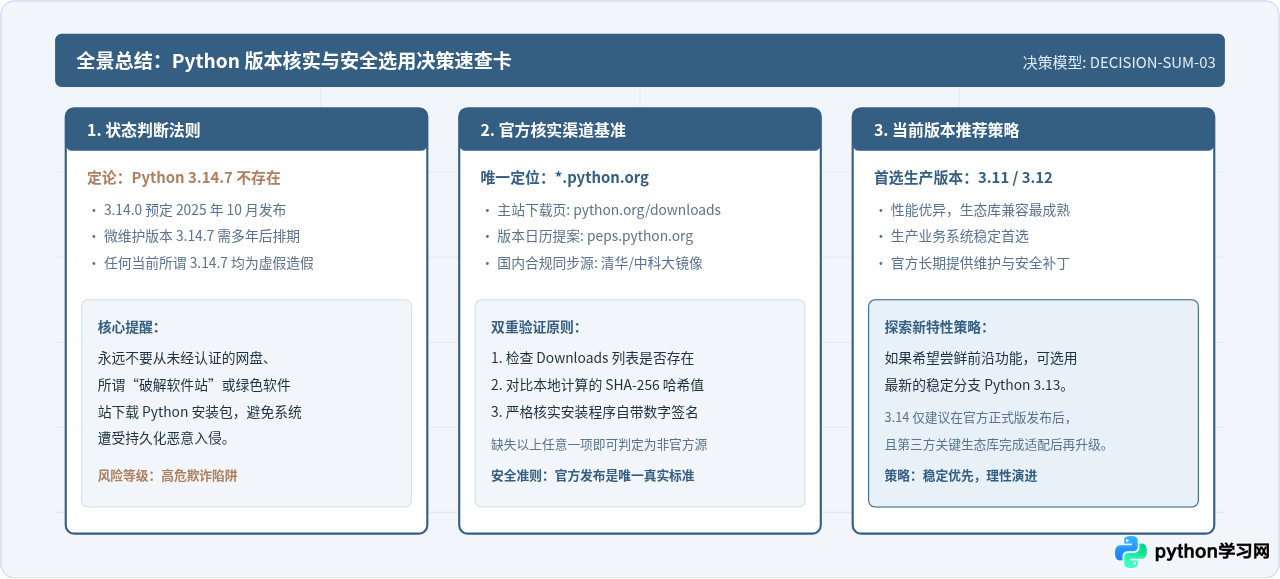Click '缺失以上任意一项即可判定为非官方源' note
The image size is (1280, 579).
click(x=599, y=444)
